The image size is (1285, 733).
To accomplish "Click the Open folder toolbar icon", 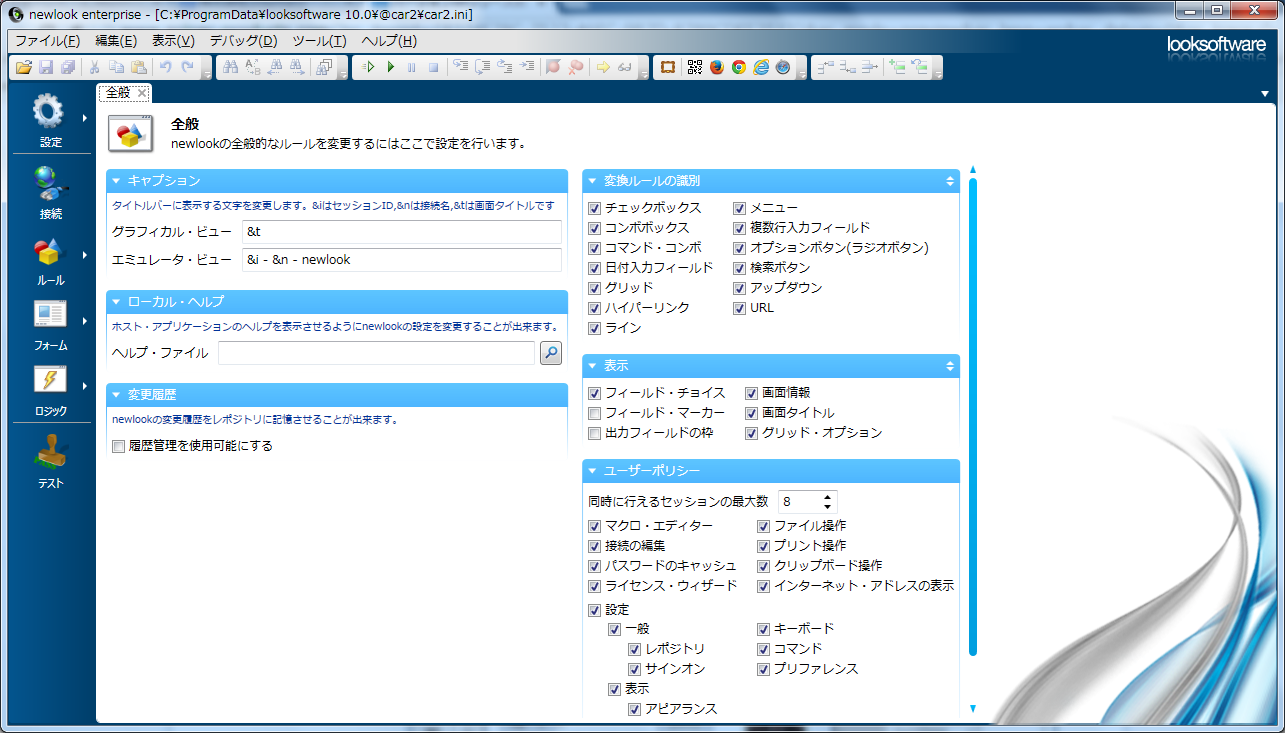I will click(x=23, y=67).
